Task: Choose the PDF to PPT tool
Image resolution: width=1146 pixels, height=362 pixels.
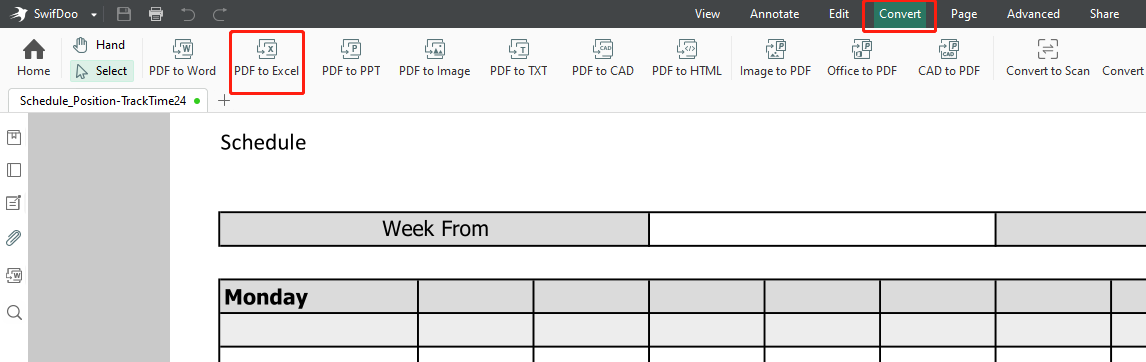Action: coord(351,50)
